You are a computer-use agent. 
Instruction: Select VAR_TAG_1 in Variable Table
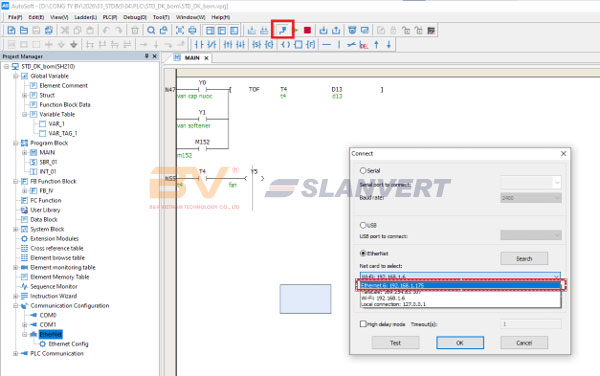click(63, 133)
